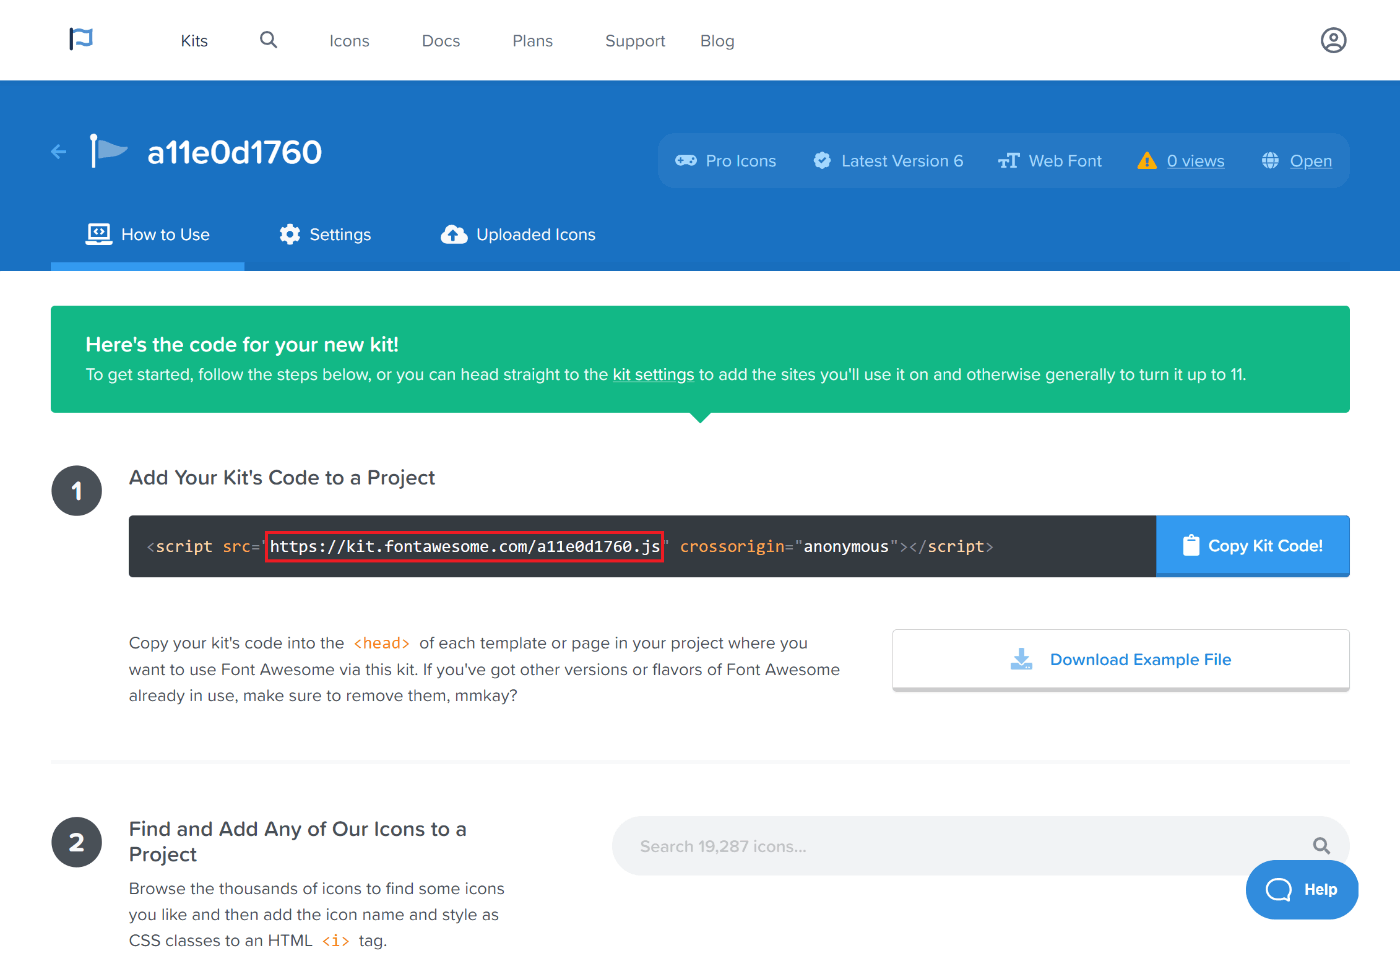Viewport: 1400px width, 956px height.
Task: Click the warning triangle beside 0 views
Action: coord(1147,160)
